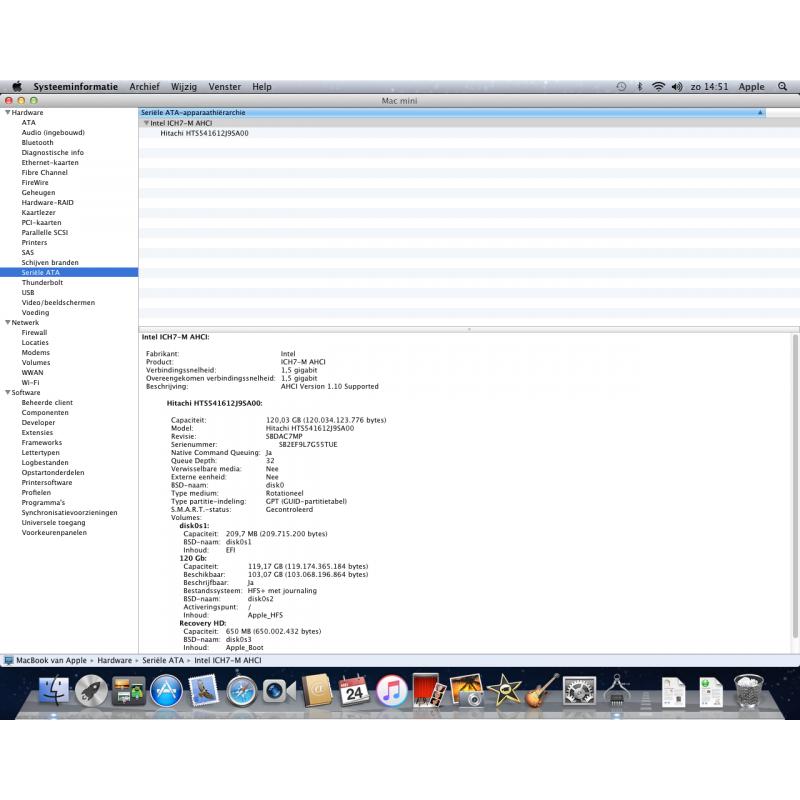This screenshot has width=800, height=800.
Task: Collapse the Software section triangle
Action: 8,392
